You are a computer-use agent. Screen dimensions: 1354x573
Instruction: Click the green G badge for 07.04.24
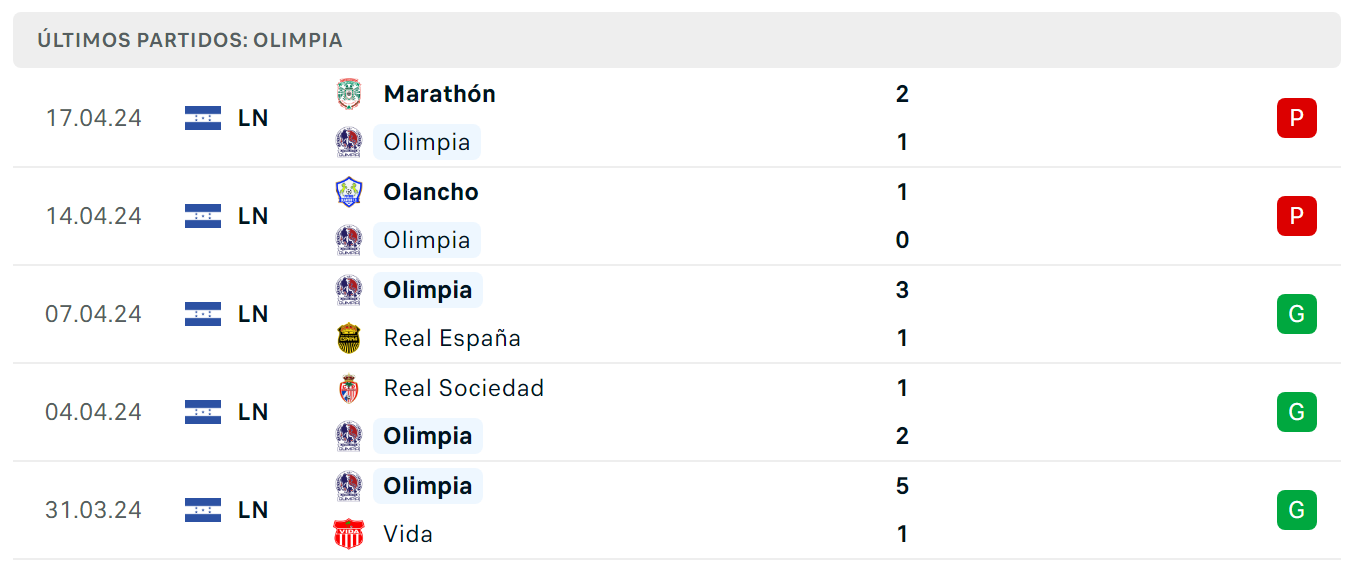point(1297,314)
